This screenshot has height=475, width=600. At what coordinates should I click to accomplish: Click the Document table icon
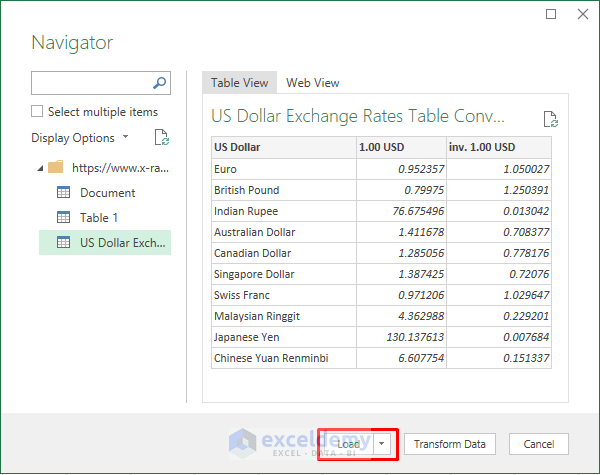pyautogui.click(x=64, y=192)
